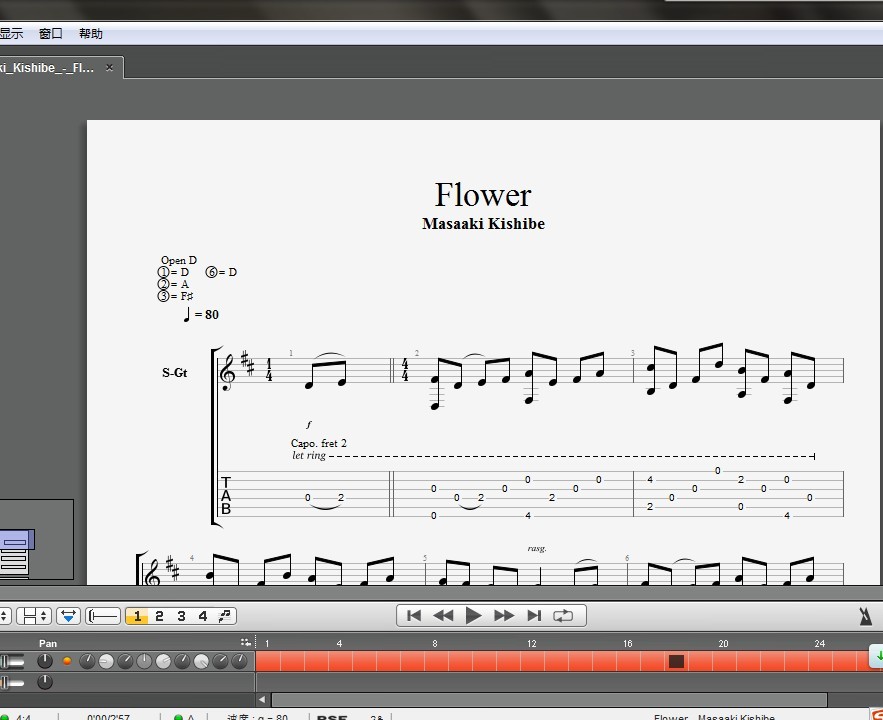Click bar 20 on the timeline ruler

click(724, 643)
